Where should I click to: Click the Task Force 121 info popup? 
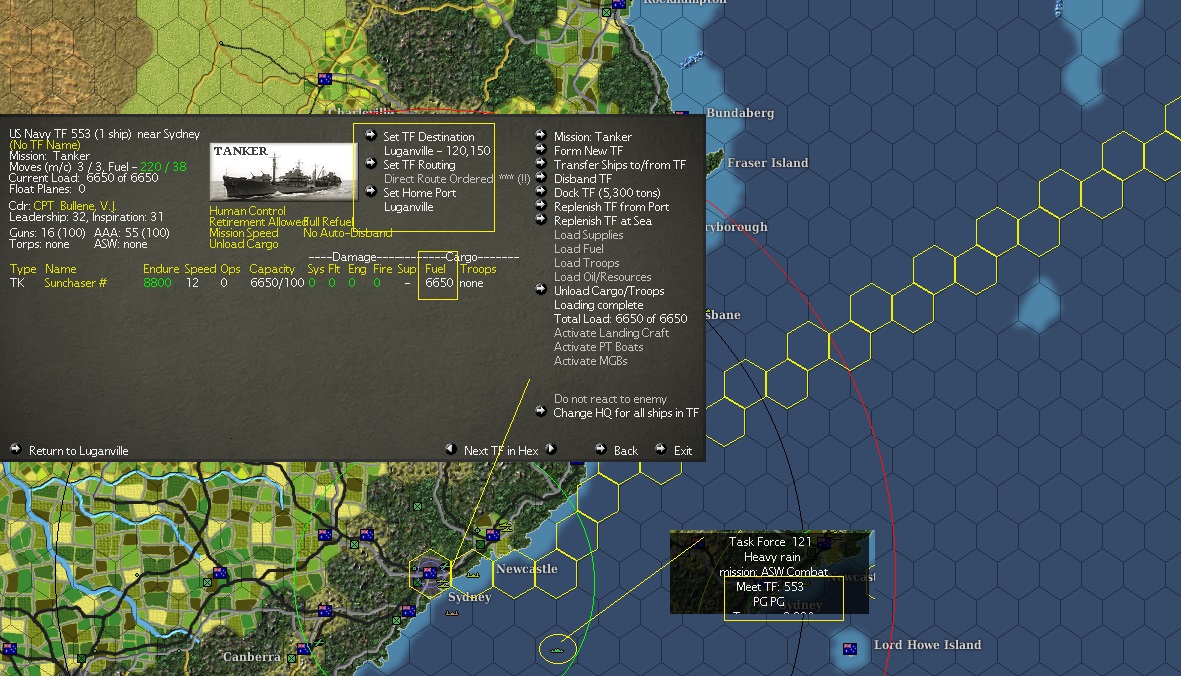(x=771, y=571)
